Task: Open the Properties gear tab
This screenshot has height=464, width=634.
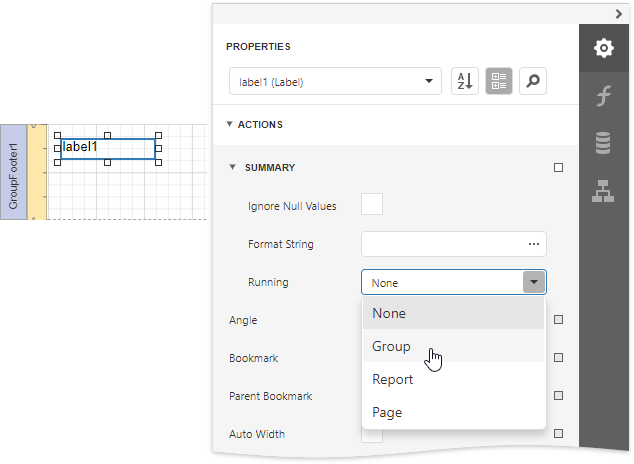Action: click(603, 48)
